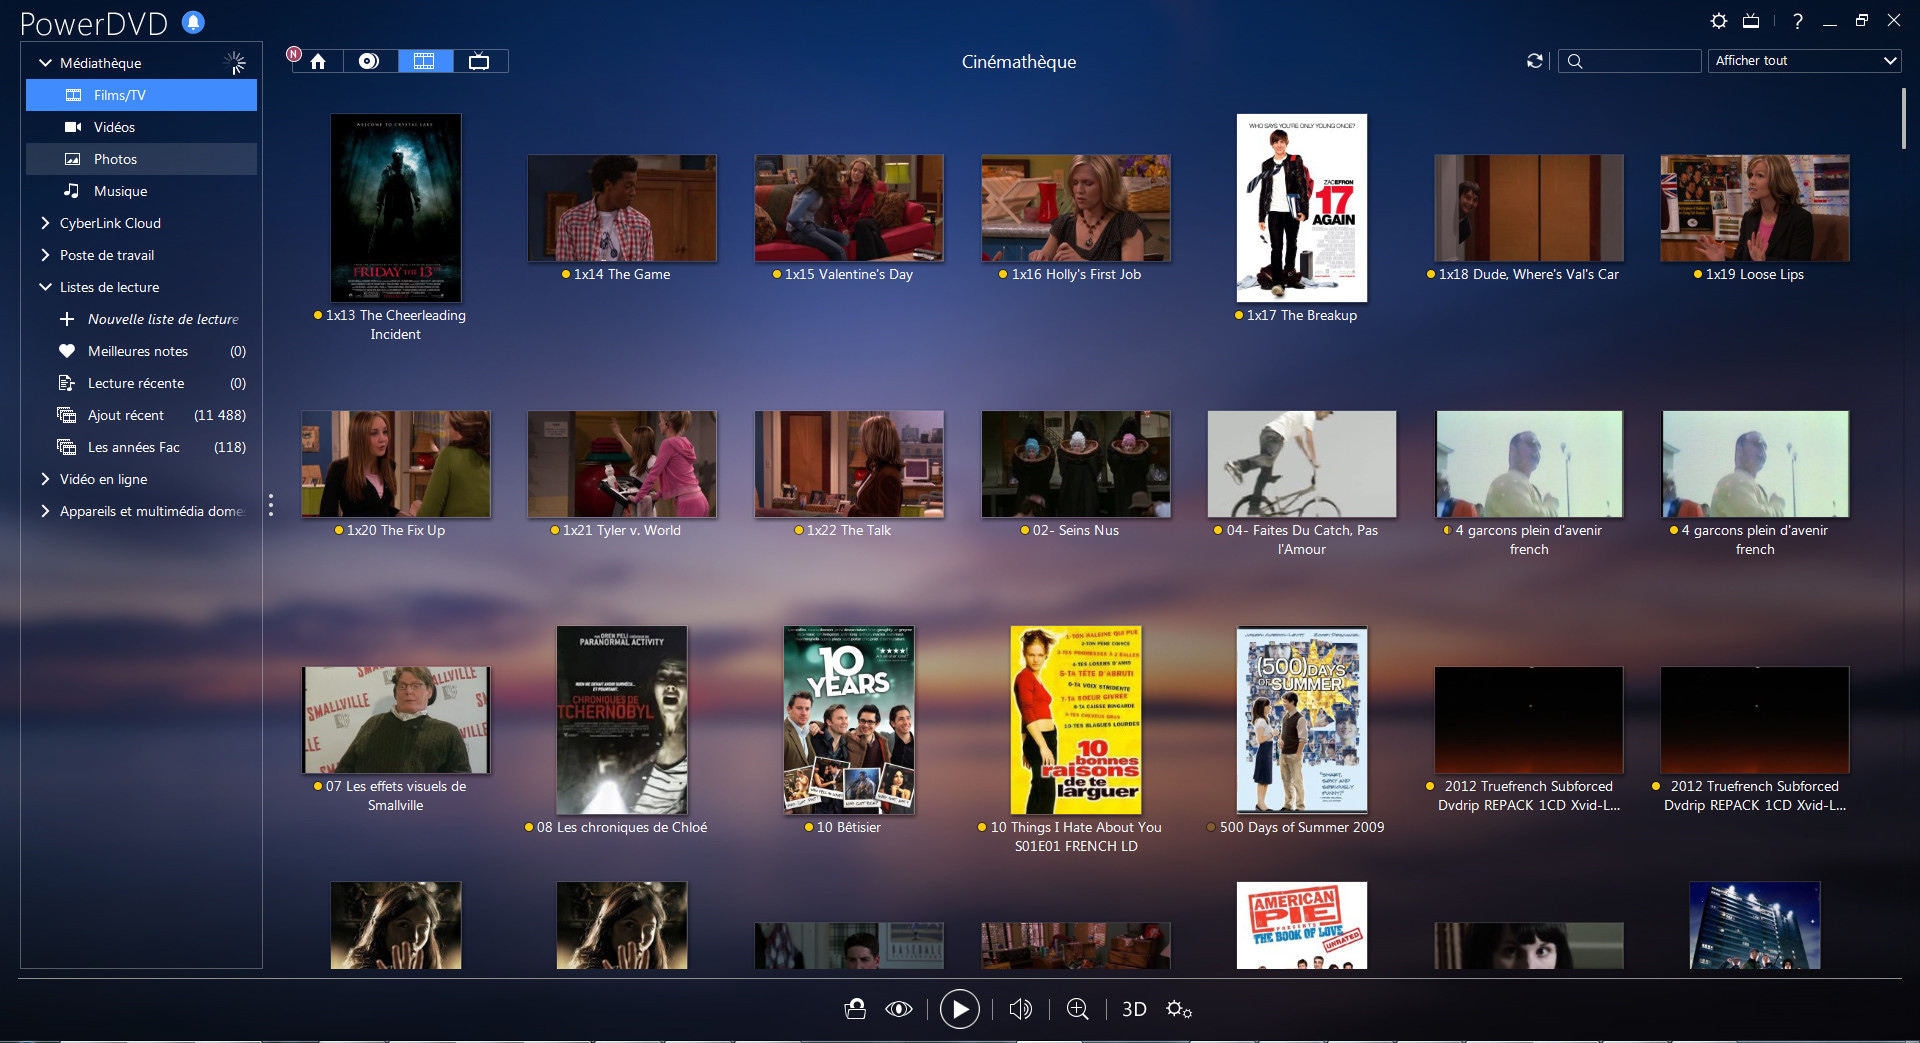Click the Musique note icon
The image size is (1920, 1043).
click(72, 190)
